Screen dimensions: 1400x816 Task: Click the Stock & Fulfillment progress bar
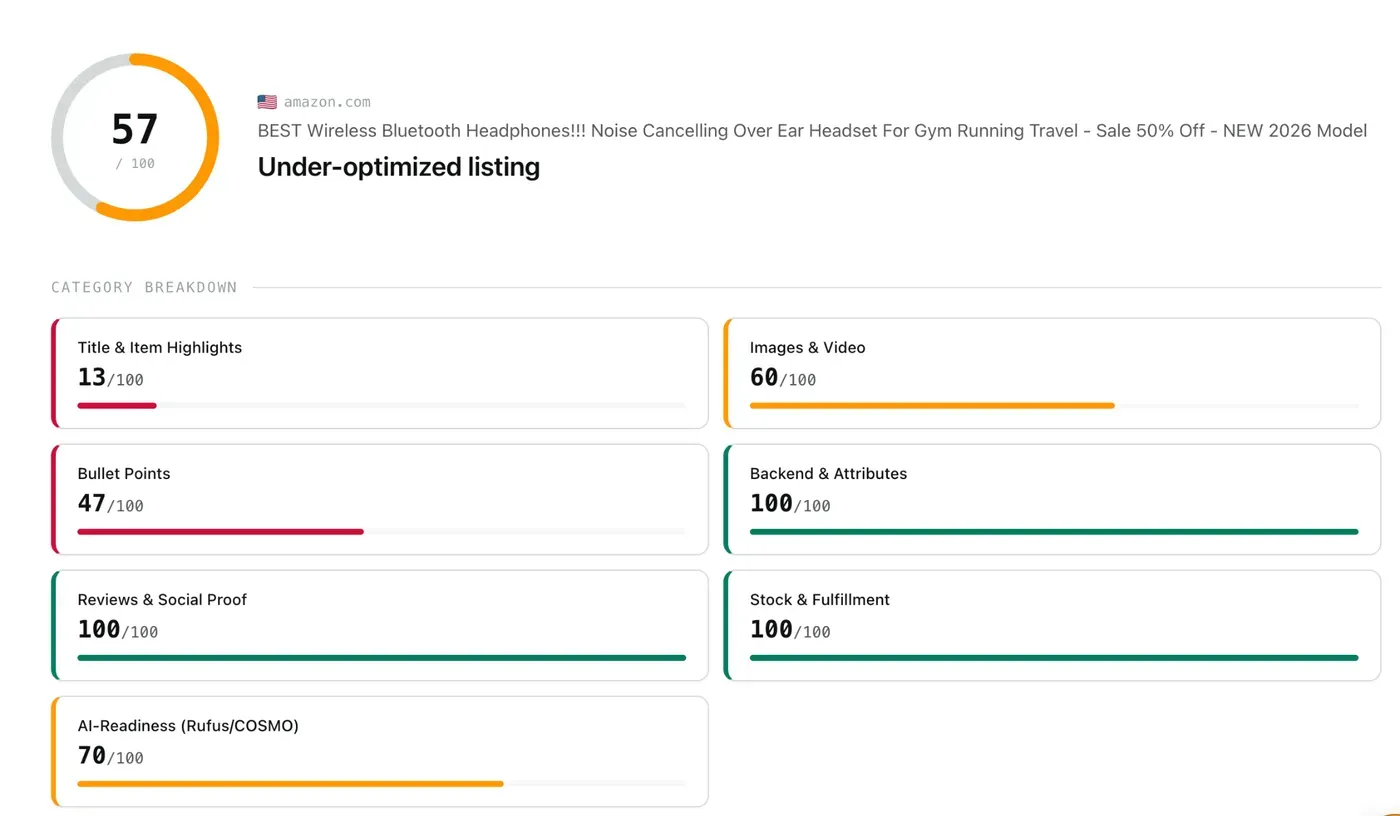coord(1054,657)
